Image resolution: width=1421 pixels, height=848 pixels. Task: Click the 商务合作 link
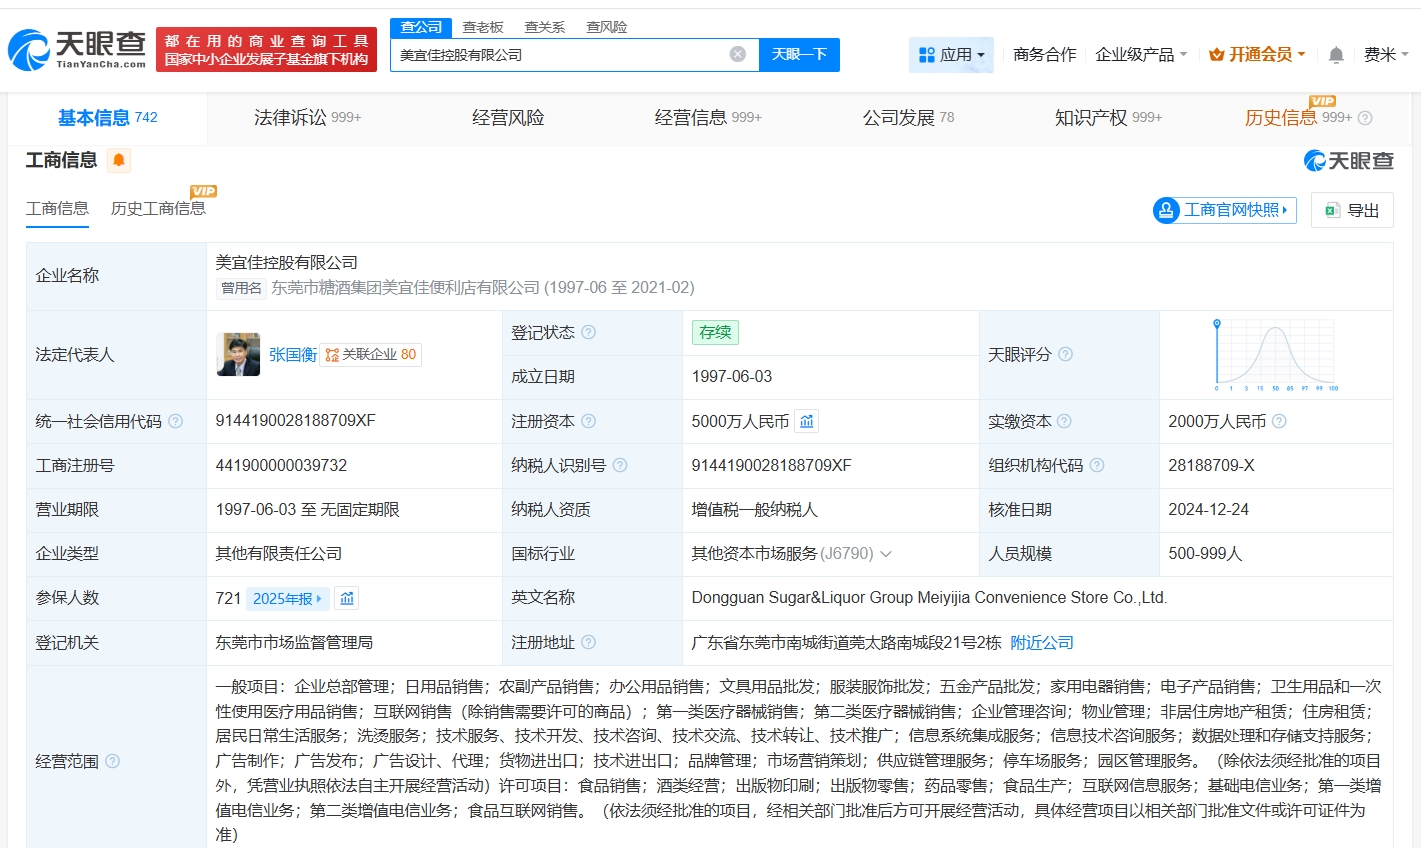(1045, 55)
